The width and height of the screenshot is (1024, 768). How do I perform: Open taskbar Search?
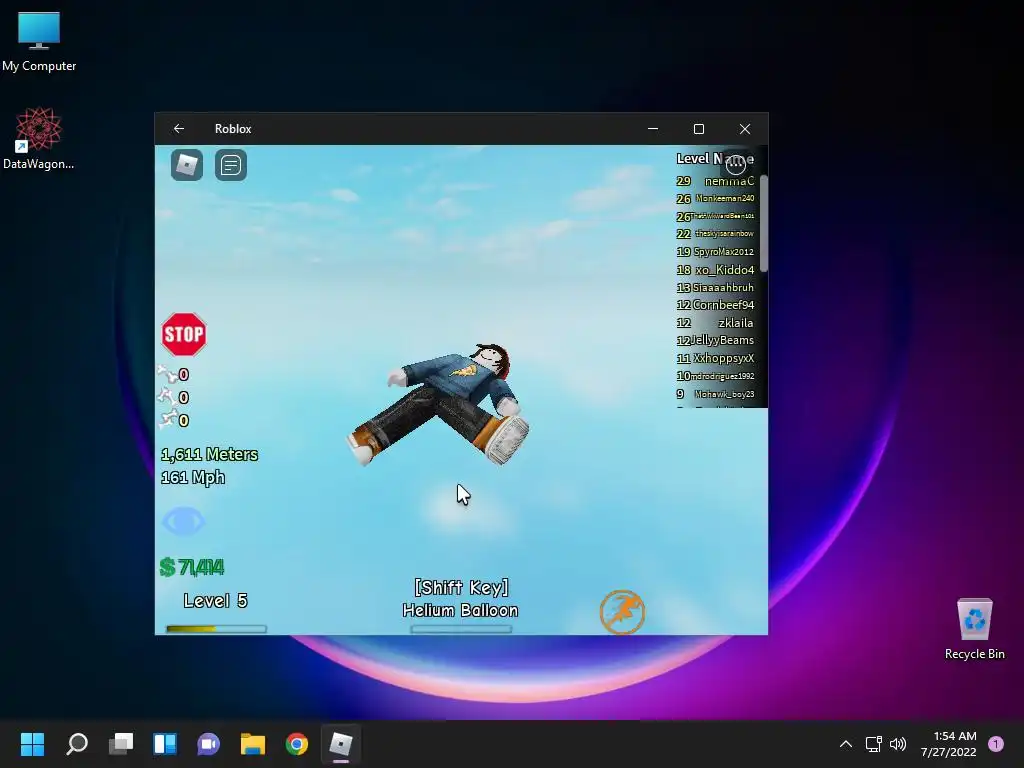[x=77, y=744]
